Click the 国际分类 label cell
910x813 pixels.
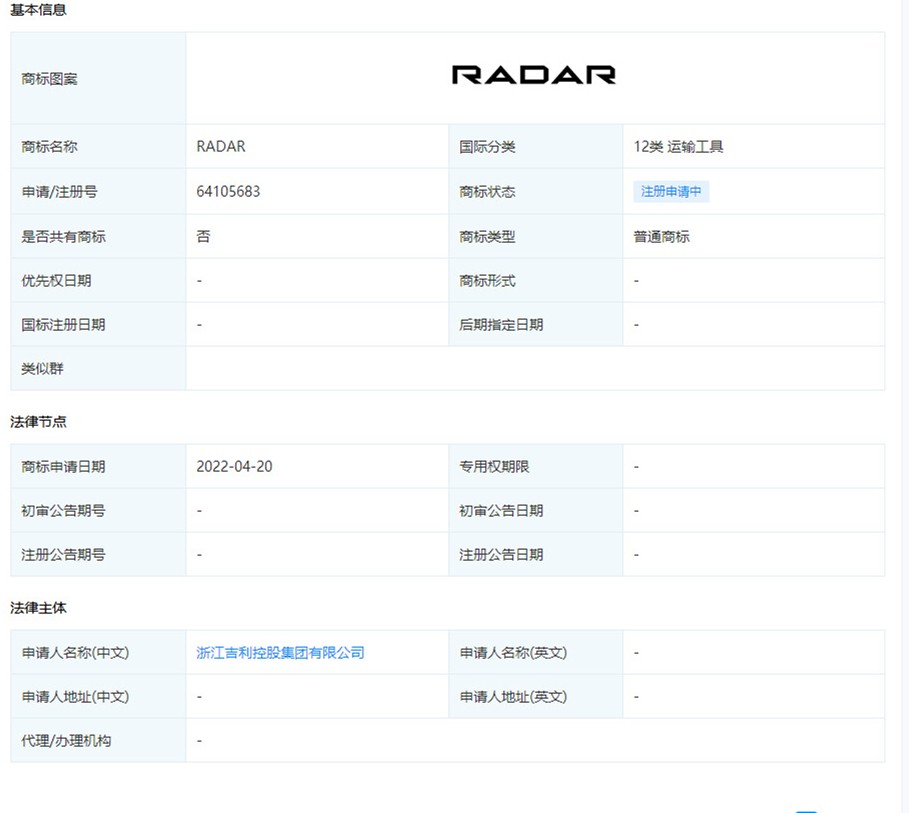536,146
